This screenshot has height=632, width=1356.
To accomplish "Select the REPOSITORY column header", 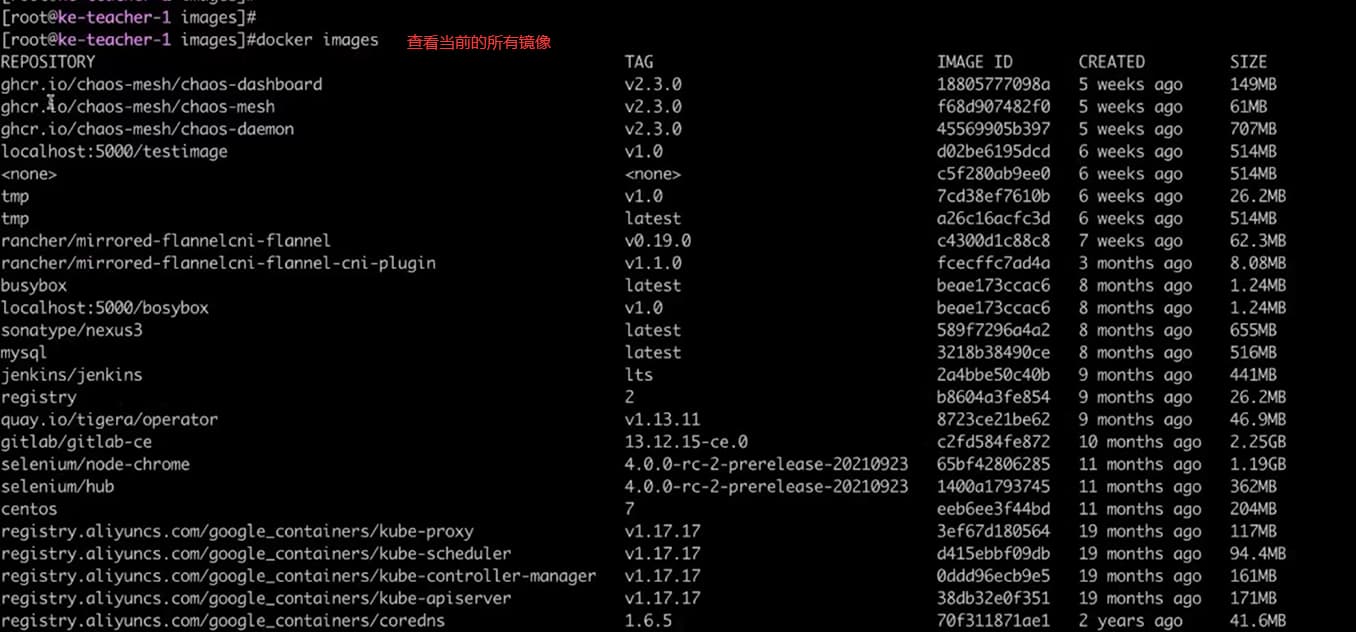I will coord(48,62).
